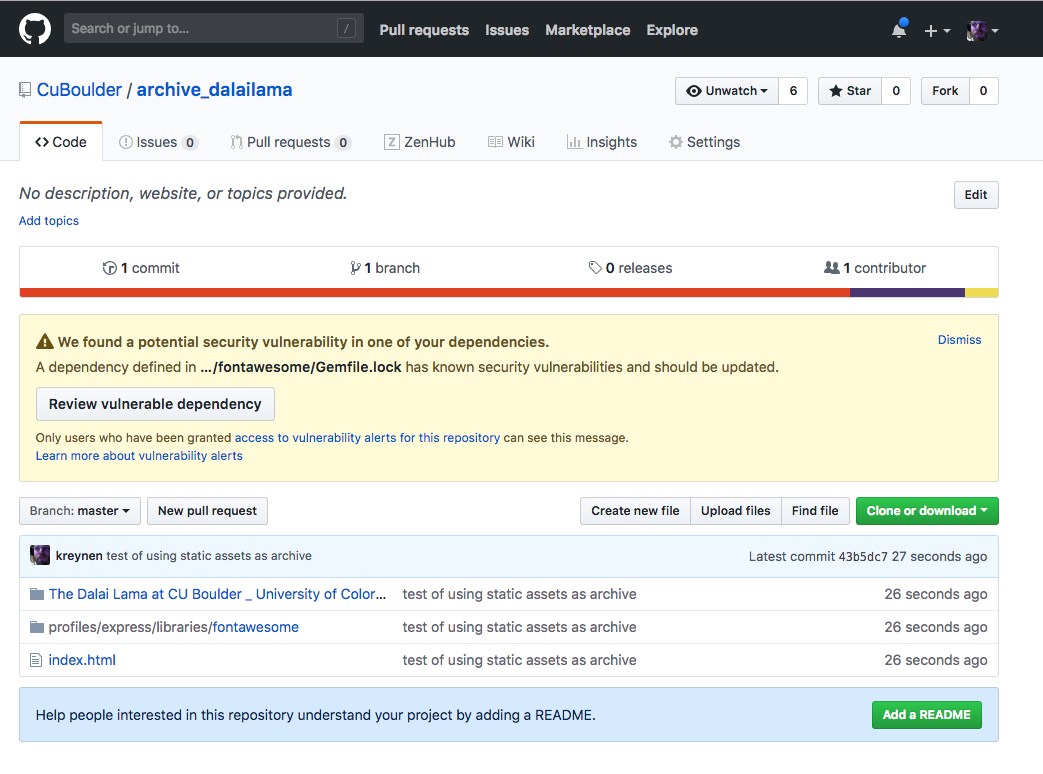
Task: Click the yellow language bar segment
Action: (981, 293)
